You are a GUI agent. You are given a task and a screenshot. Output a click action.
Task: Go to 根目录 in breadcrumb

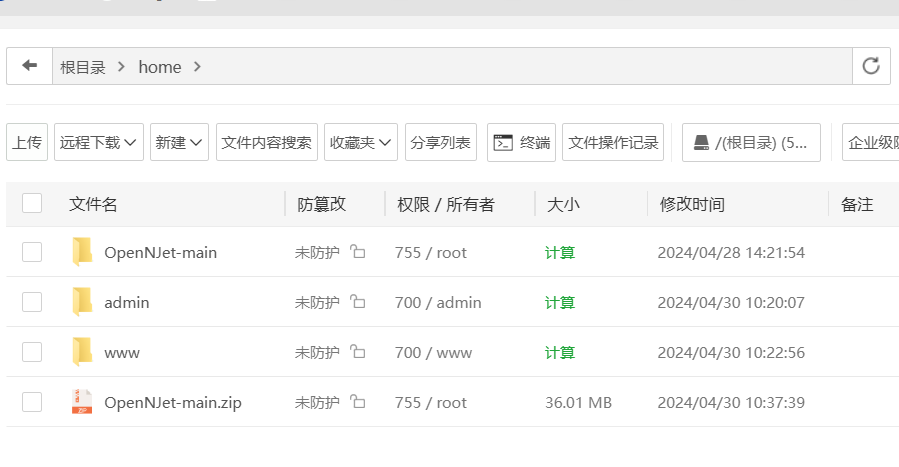(83, 67)
